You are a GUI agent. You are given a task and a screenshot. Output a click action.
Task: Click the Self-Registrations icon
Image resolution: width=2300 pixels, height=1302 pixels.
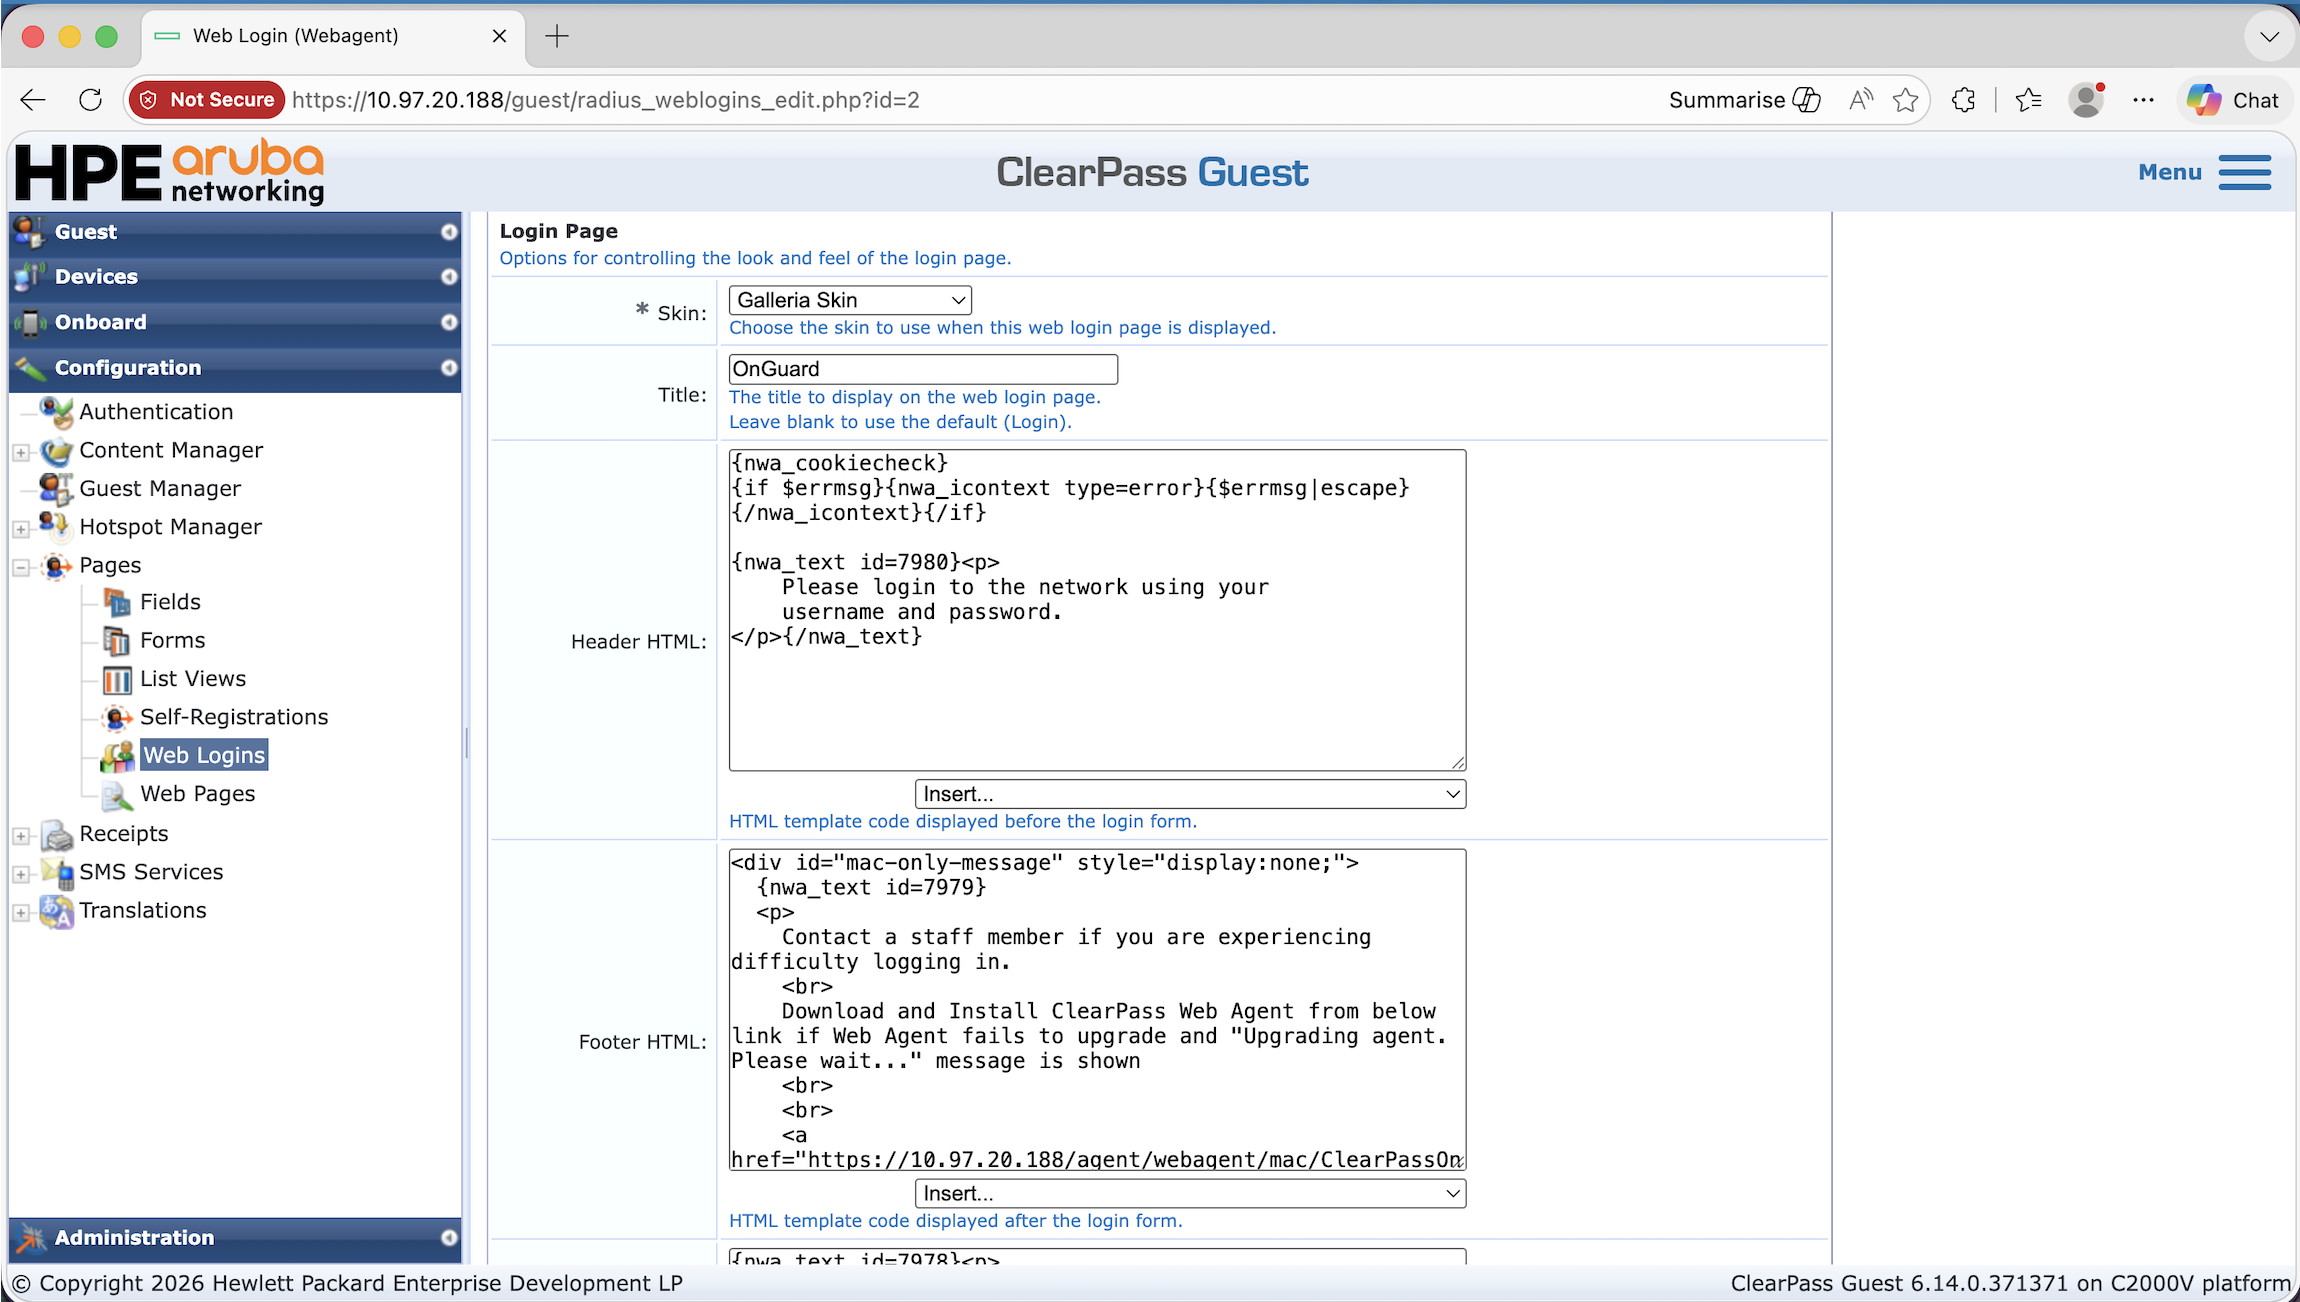117,717
